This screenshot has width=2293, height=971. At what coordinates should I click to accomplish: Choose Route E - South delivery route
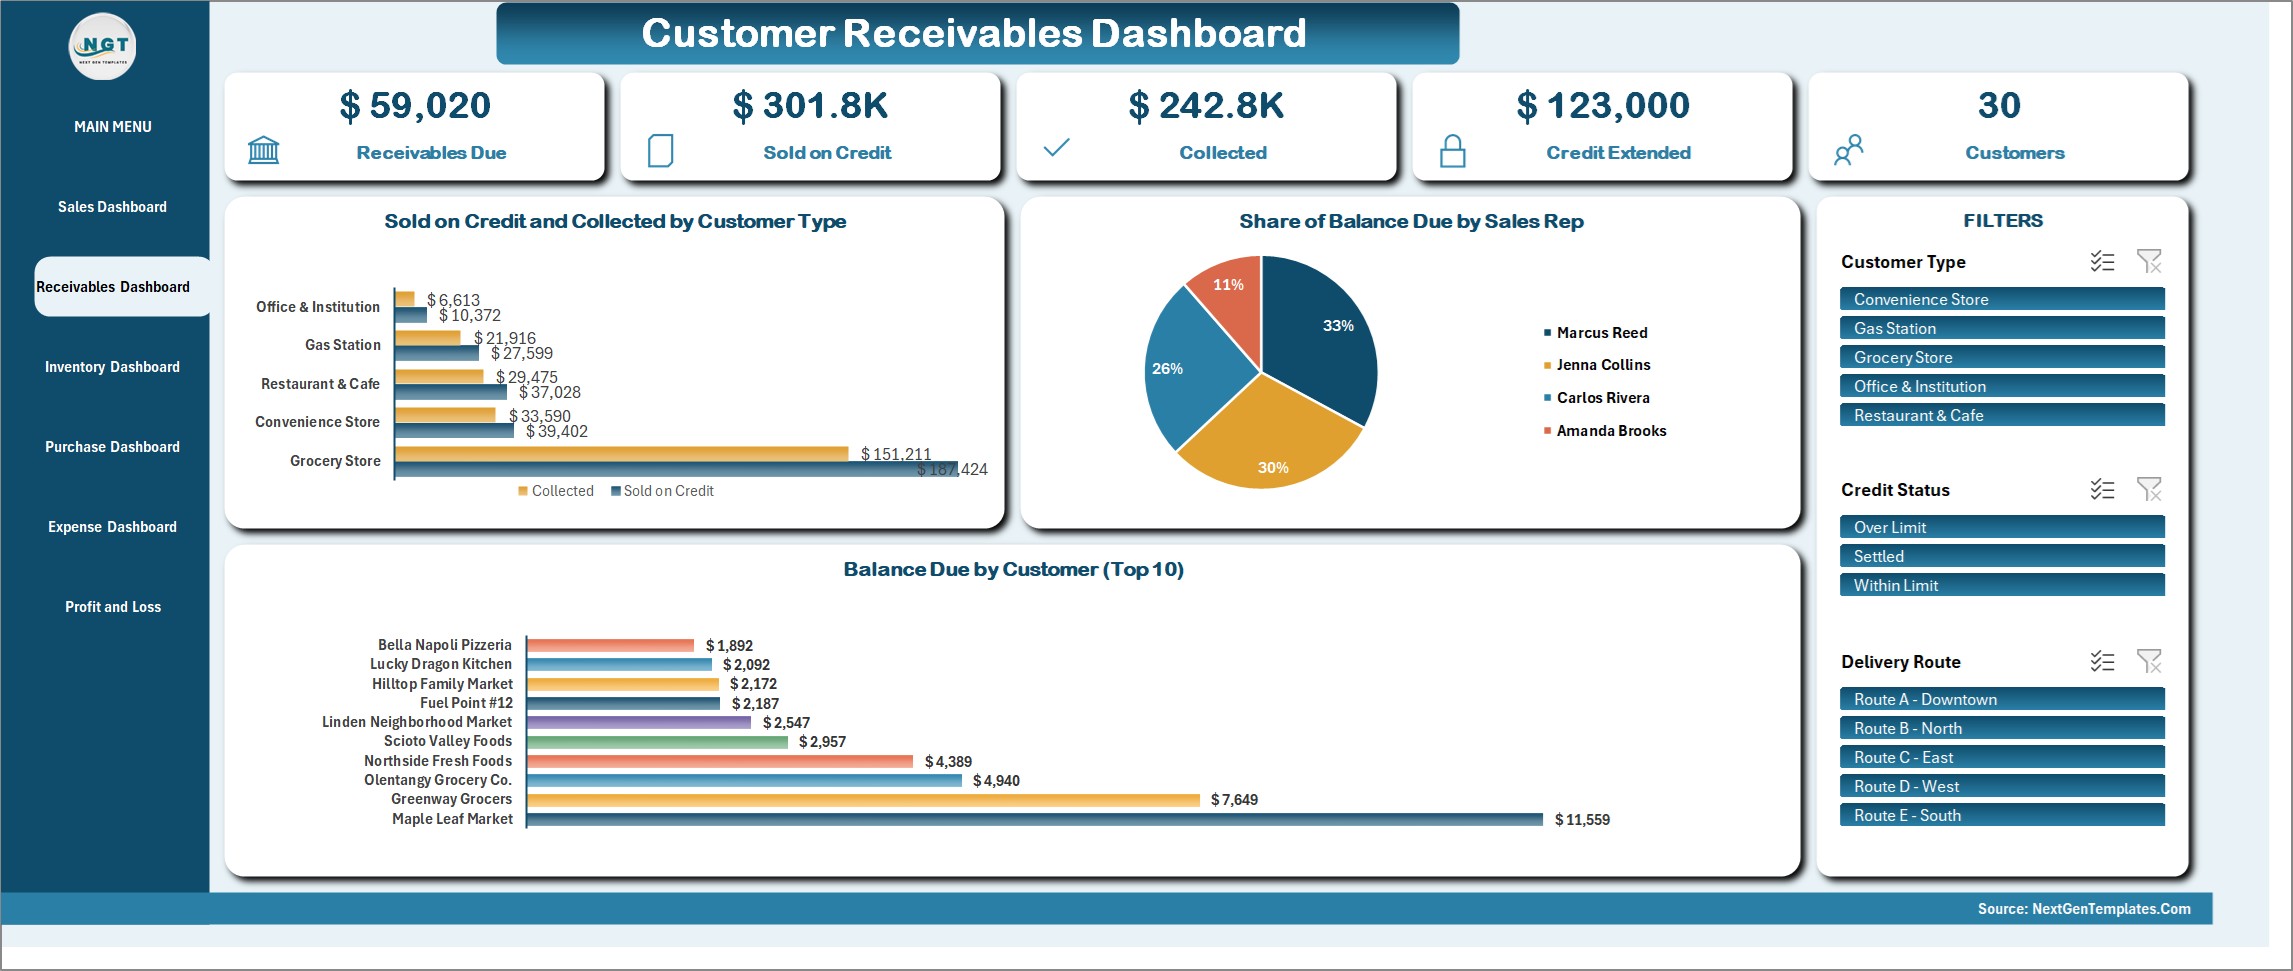[2002, 815]
